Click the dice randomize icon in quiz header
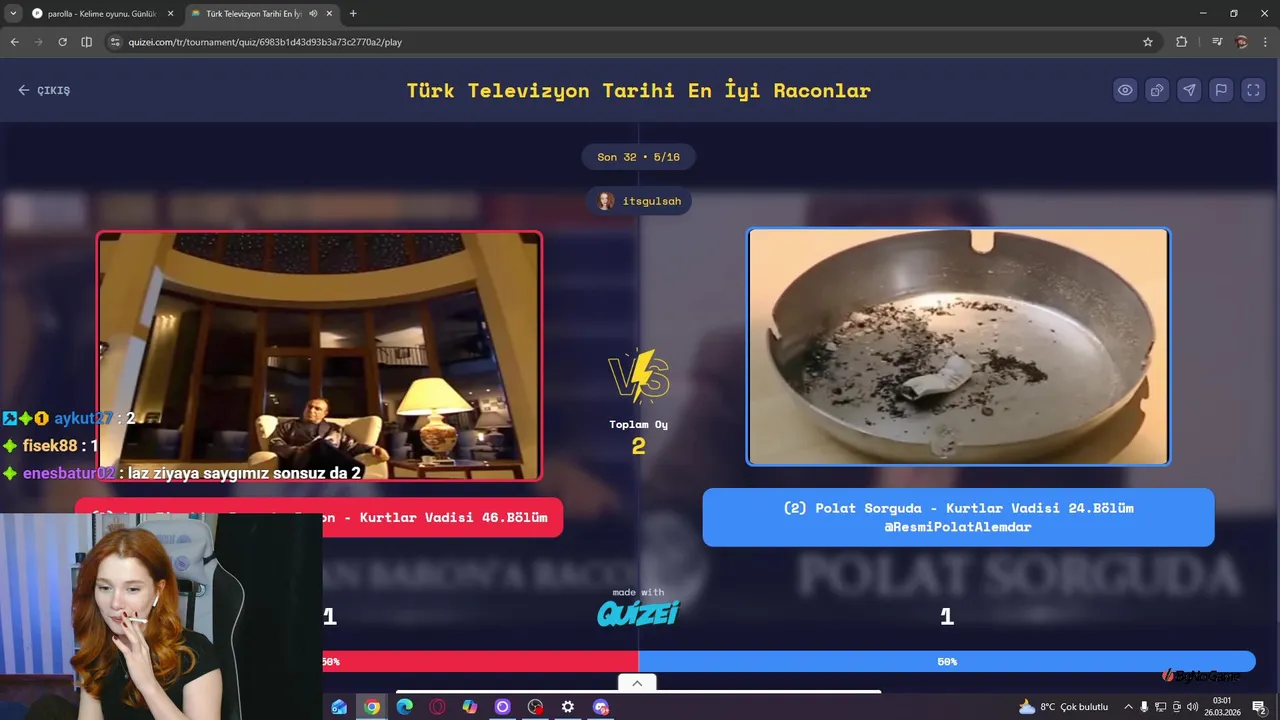The height and width of the screenshot is (720, 1280). (x=1157, y=90)
